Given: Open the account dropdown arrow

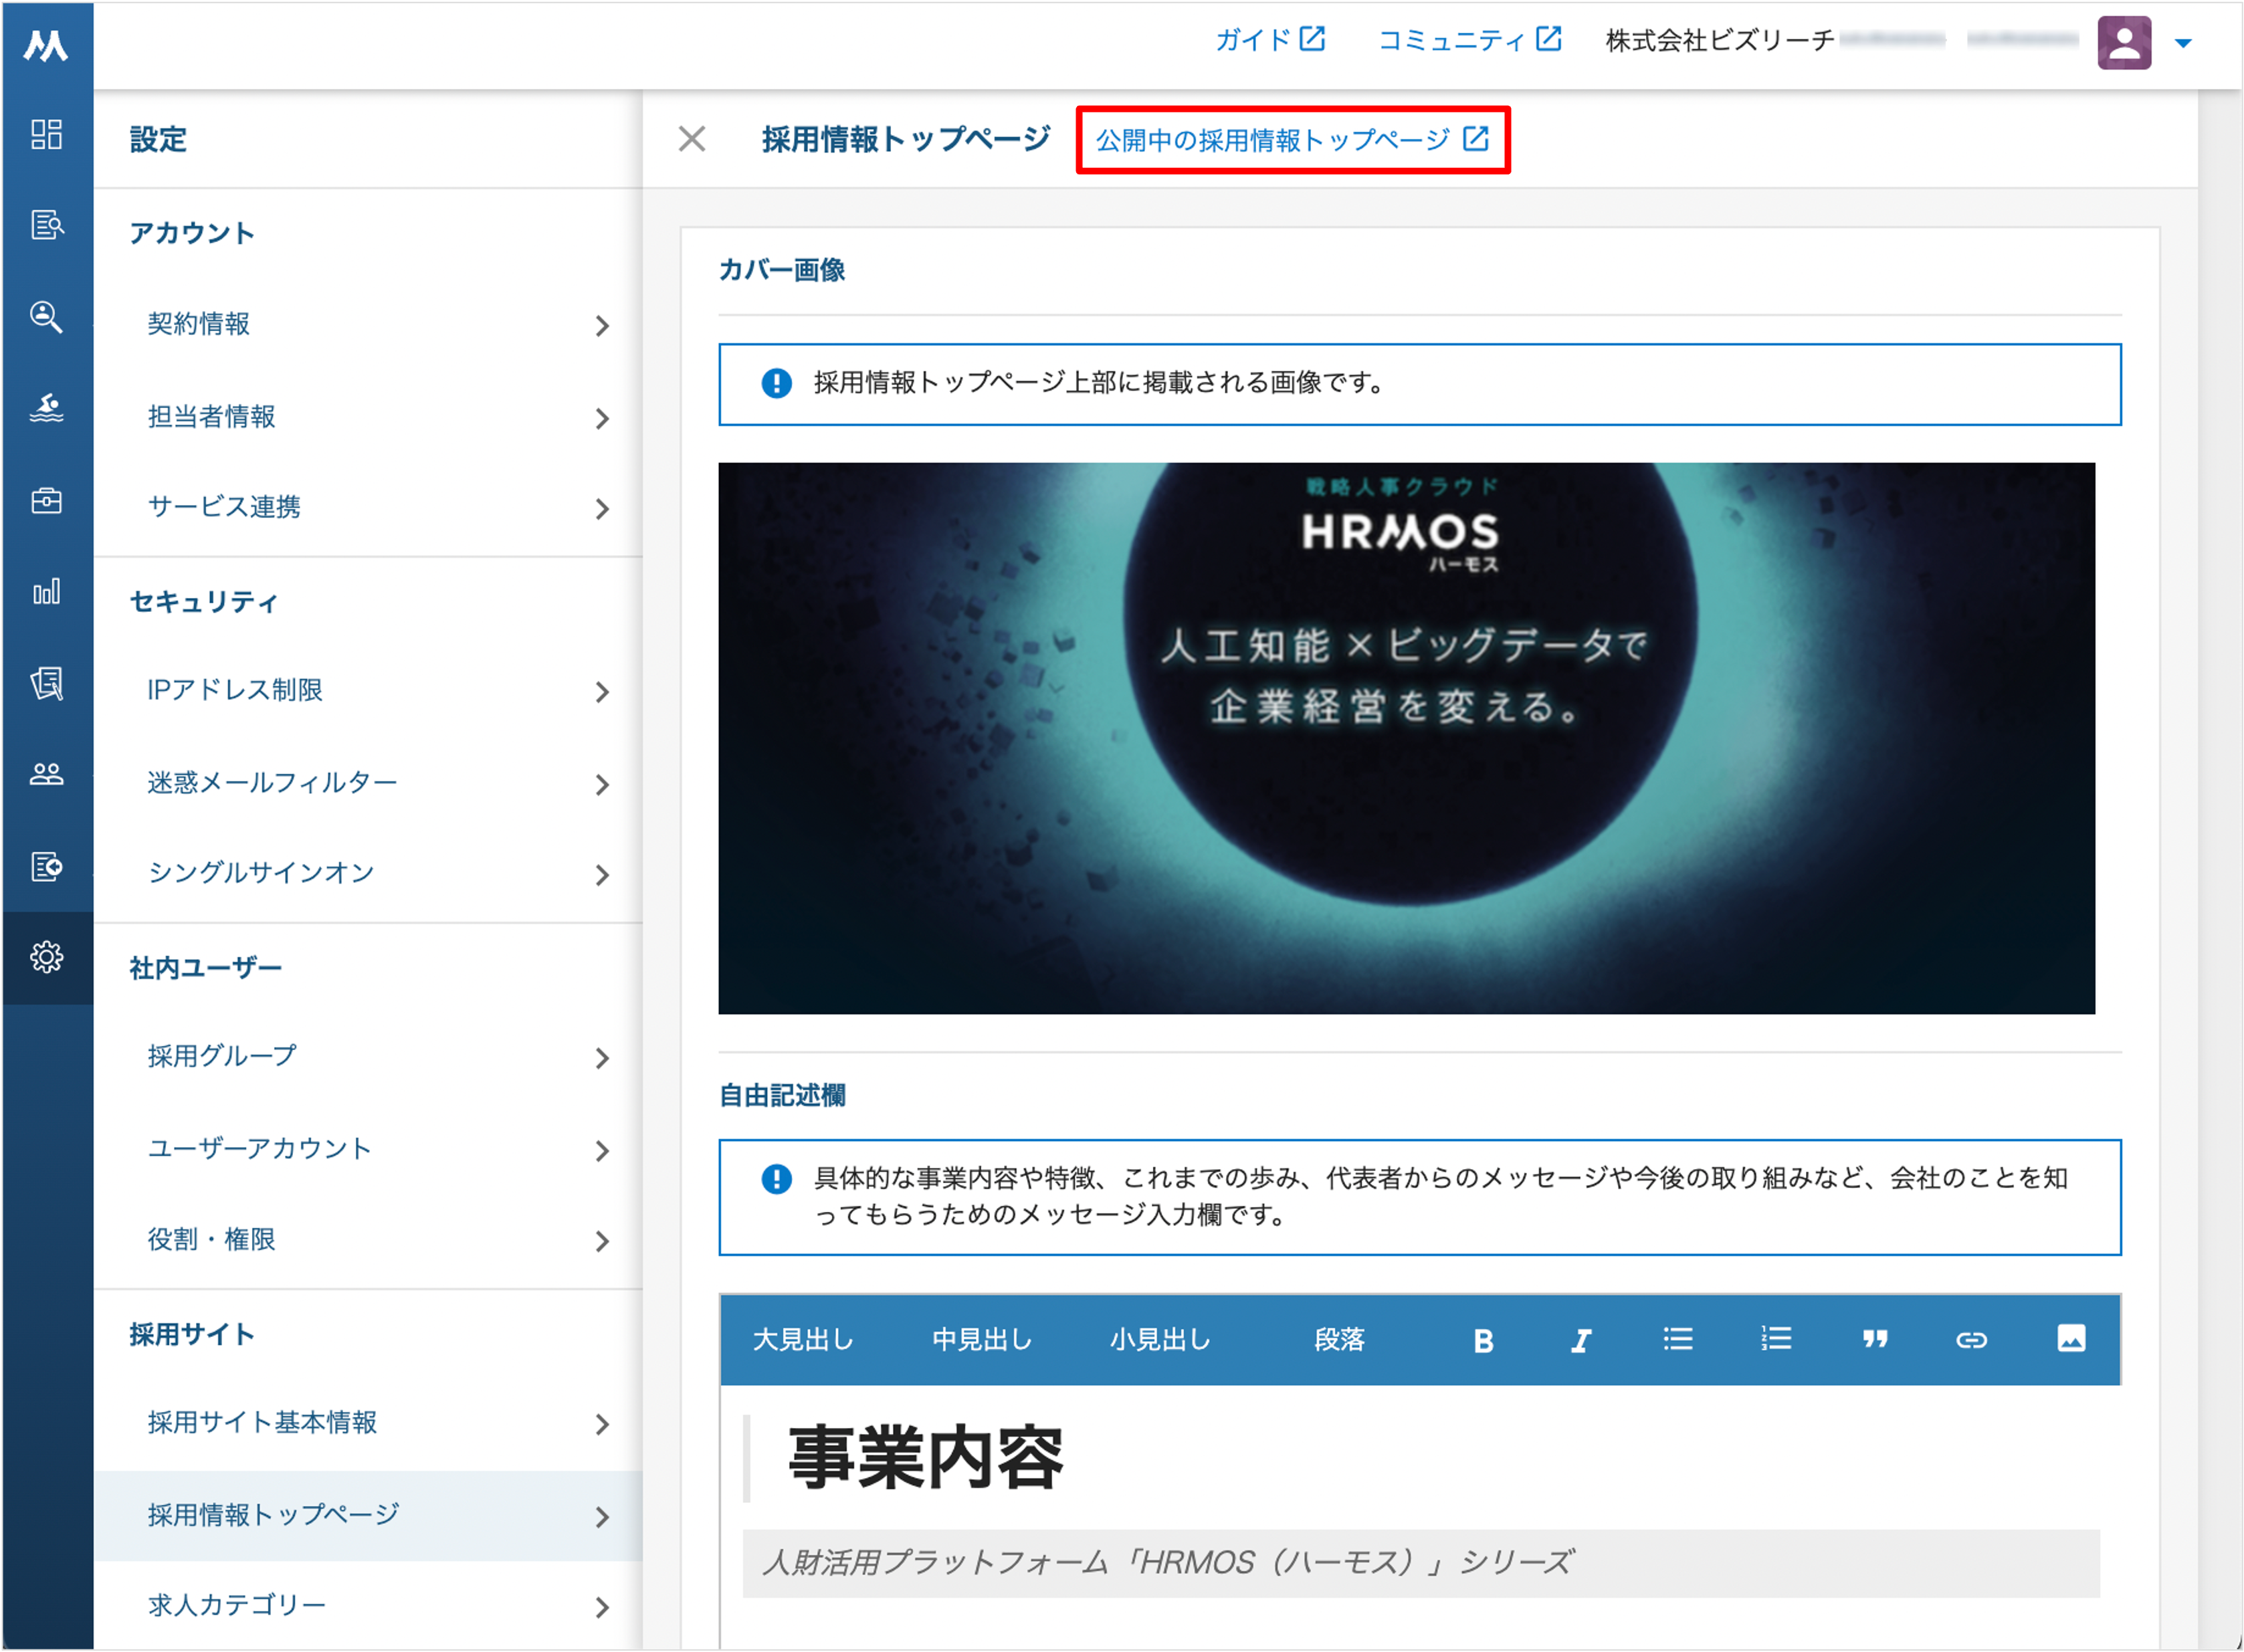Looking at the screenshot, I should pos(2184,43).
